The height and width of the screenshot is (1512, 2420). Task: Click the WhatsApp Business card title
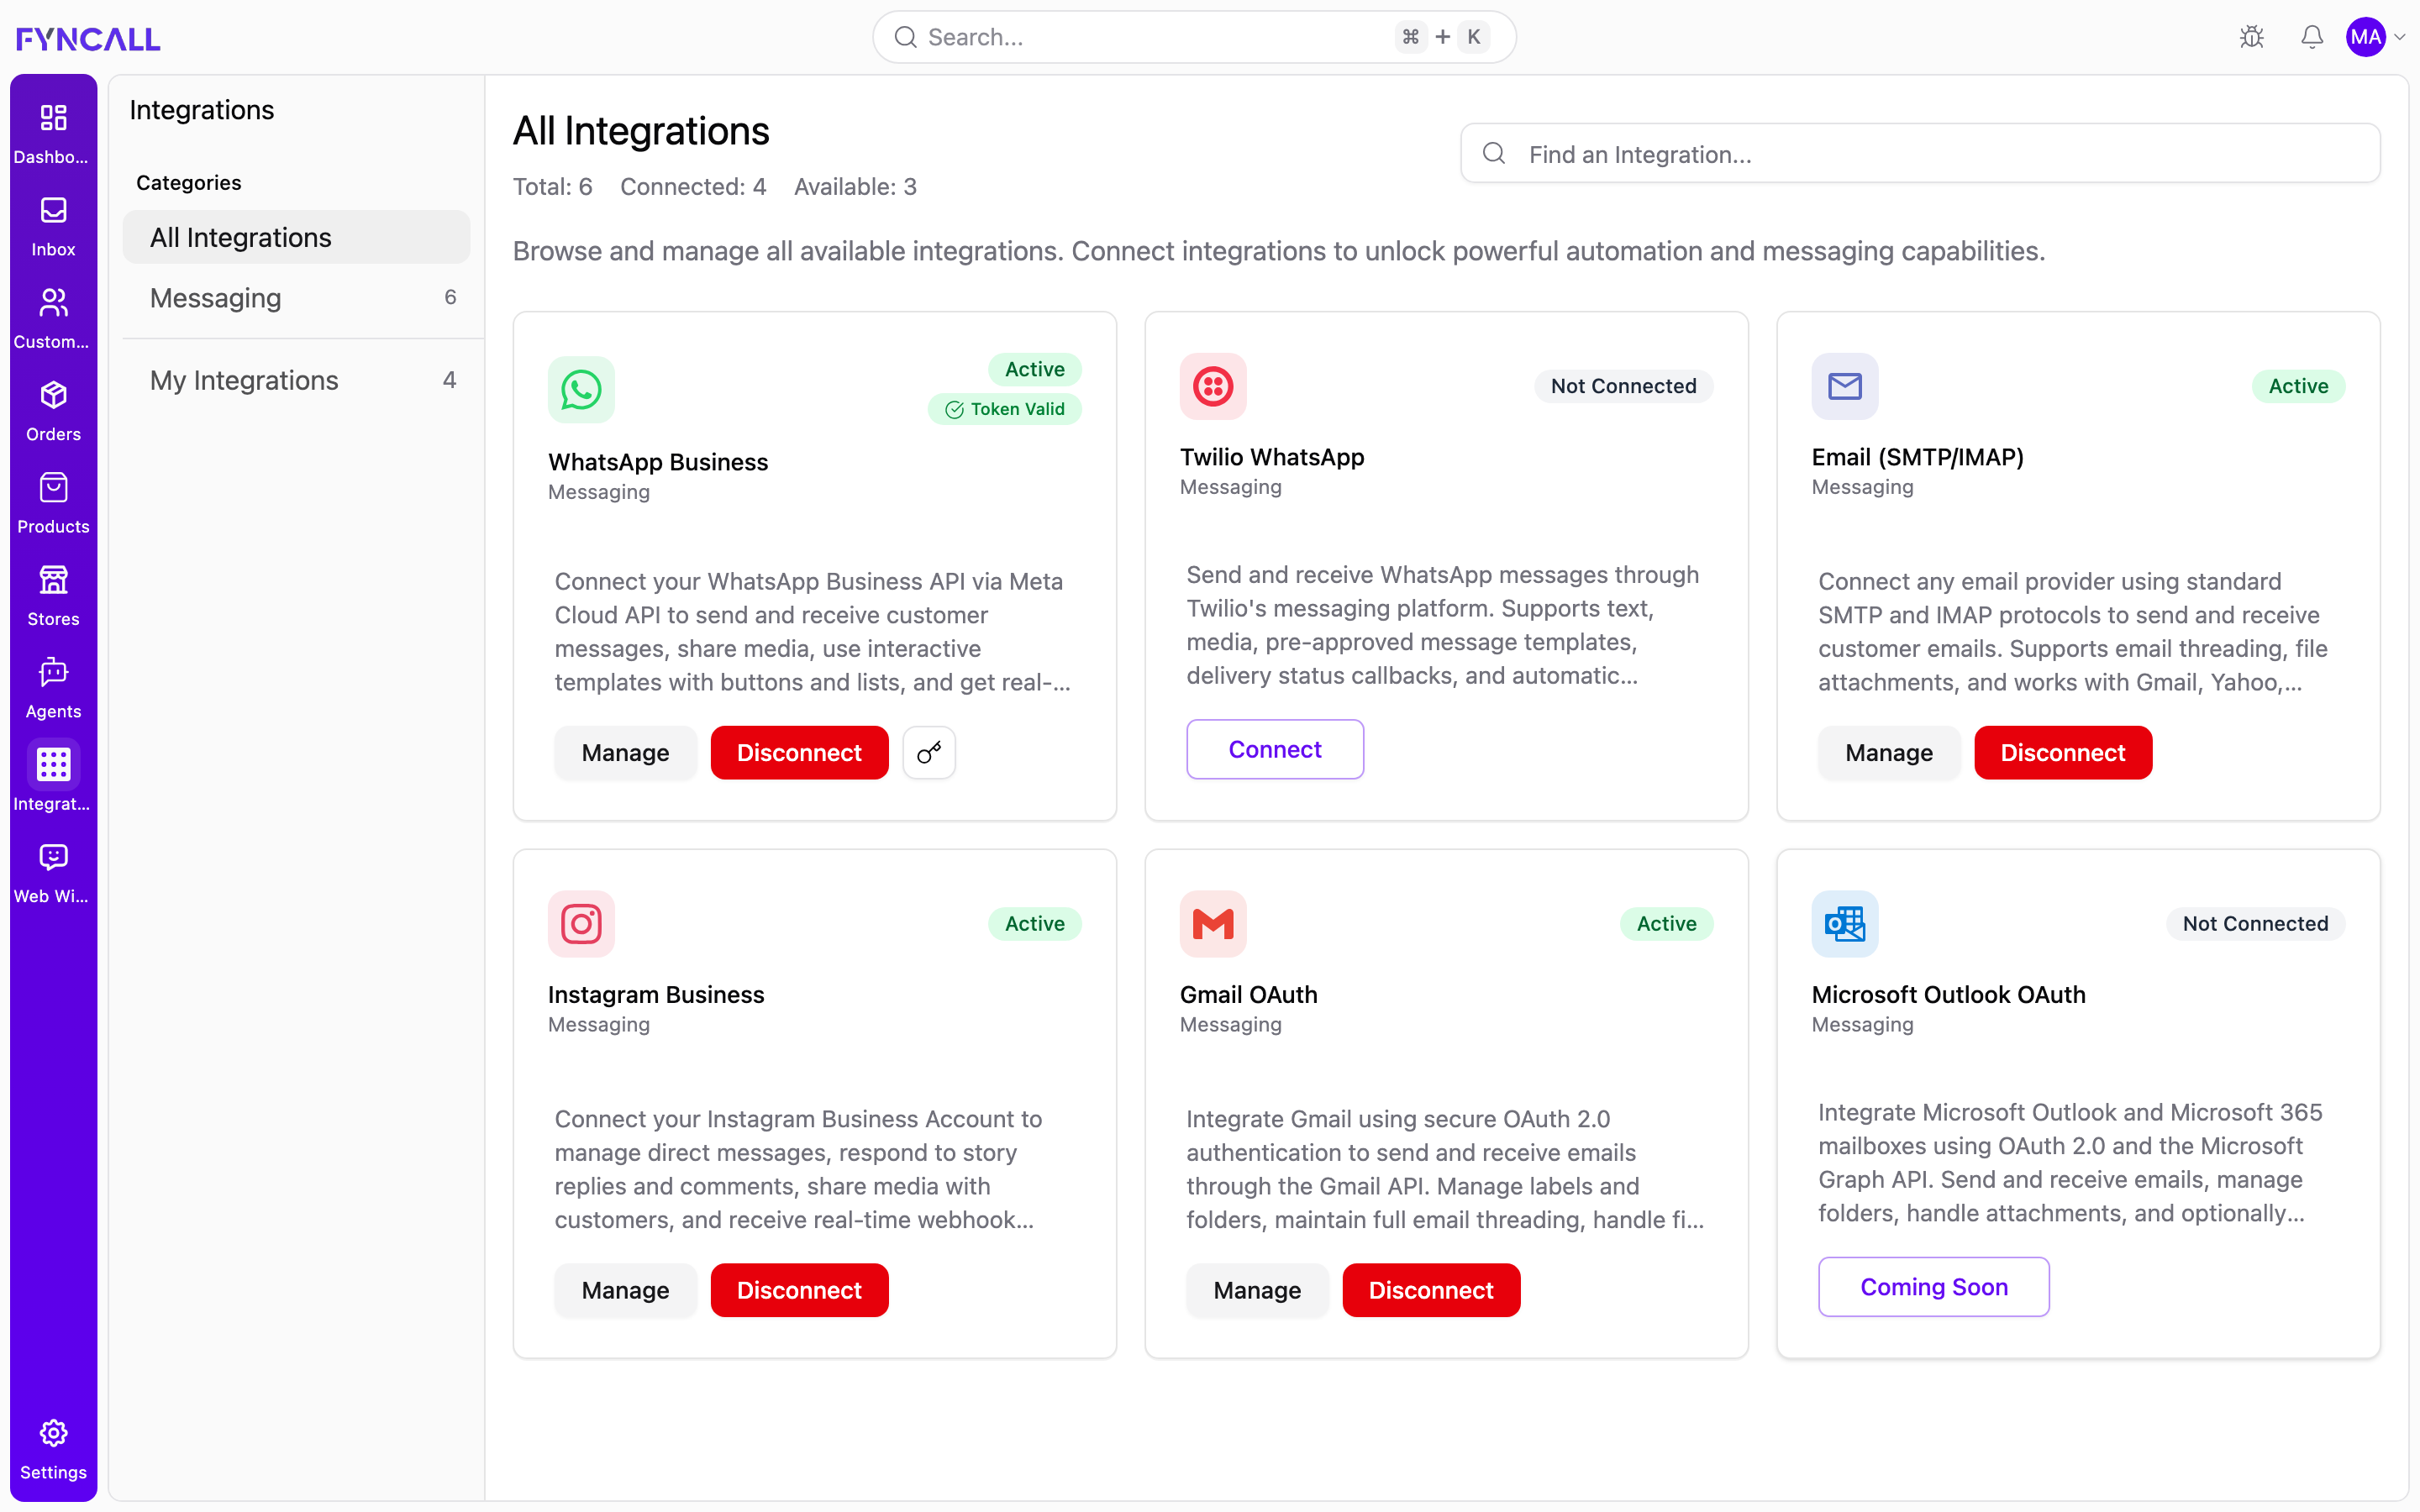[658, 462]
